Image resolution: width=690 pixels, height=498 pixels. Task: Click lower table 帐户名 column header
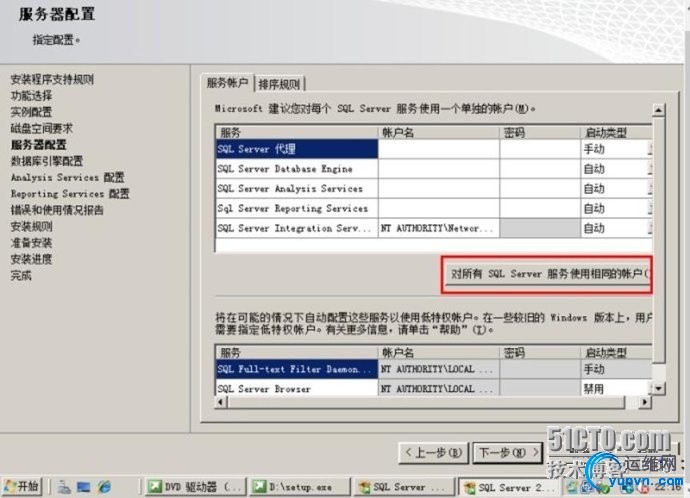pyautogui.click(x=439, y=352)
